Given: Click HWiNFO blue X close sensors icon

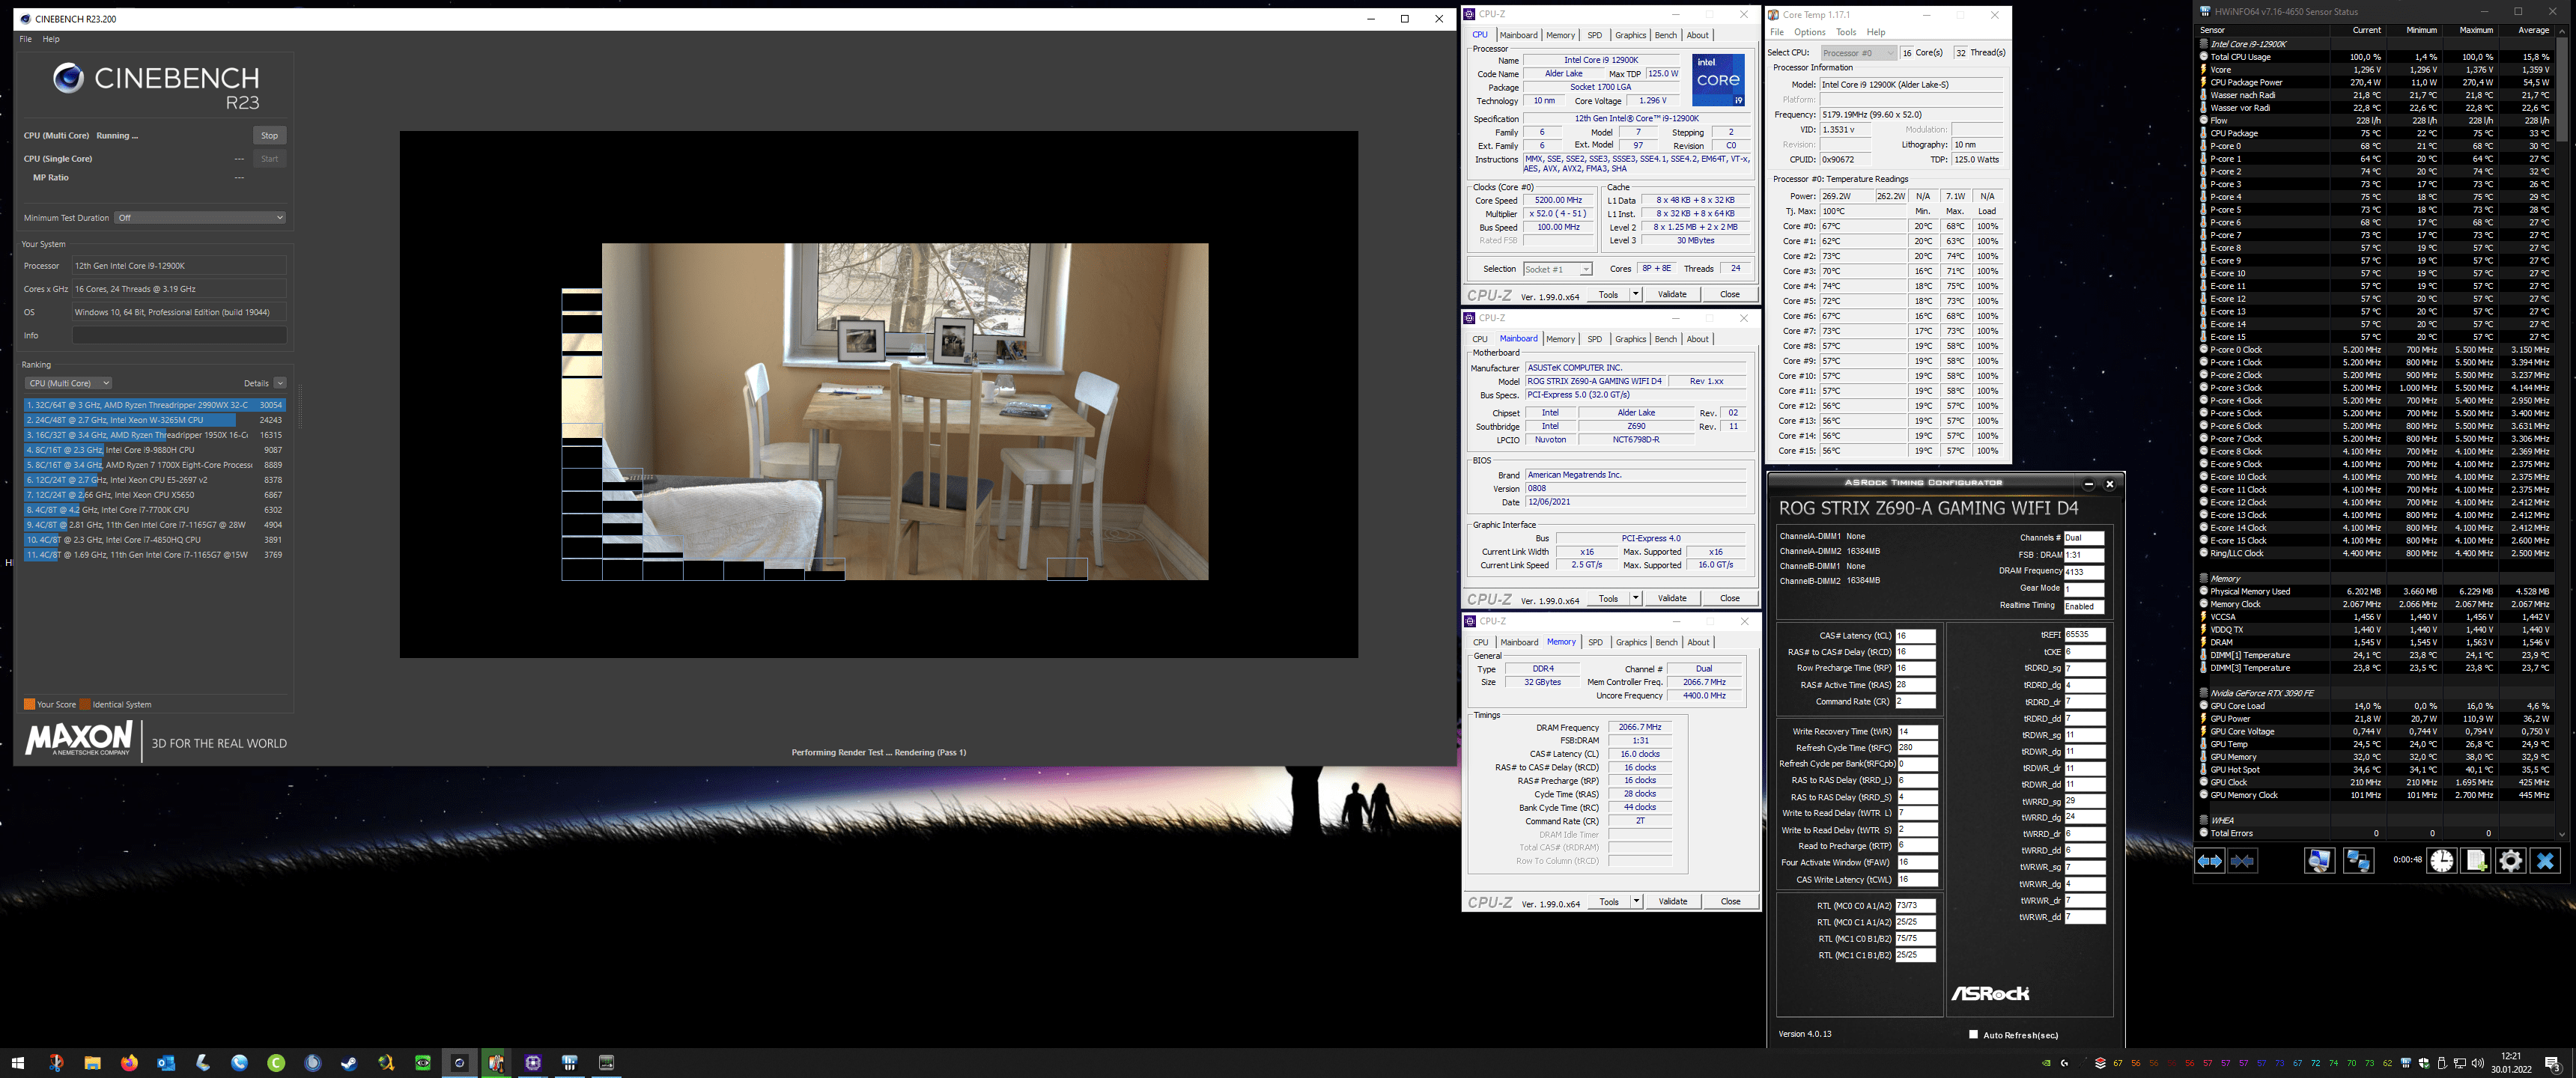Looking at the screenshot, I should coord(2545,860).
